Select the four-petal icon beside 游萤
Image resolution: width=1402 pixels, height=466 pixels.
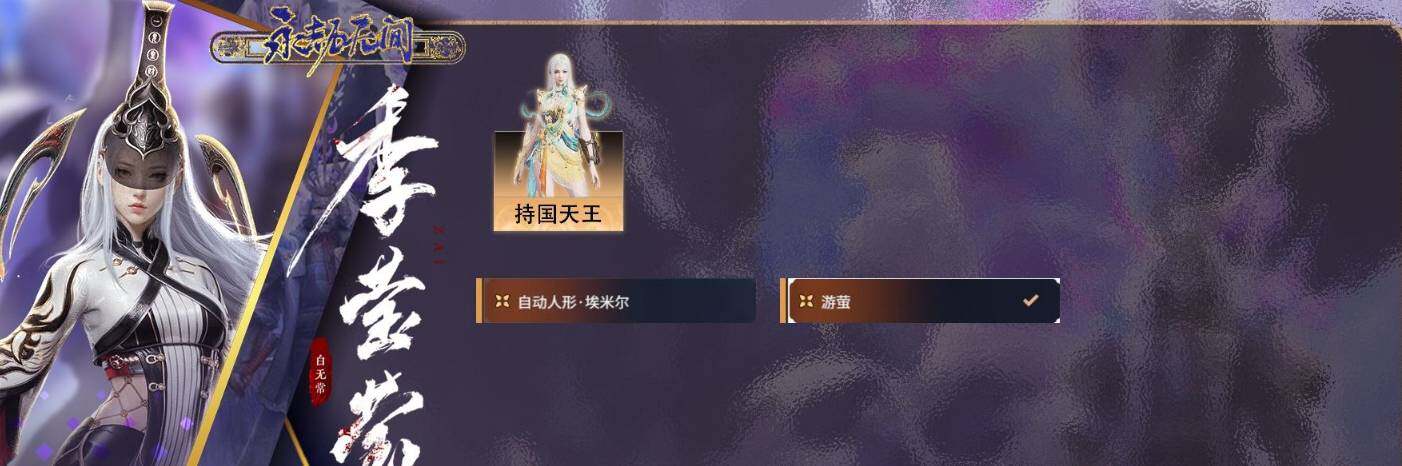[806, 301]
